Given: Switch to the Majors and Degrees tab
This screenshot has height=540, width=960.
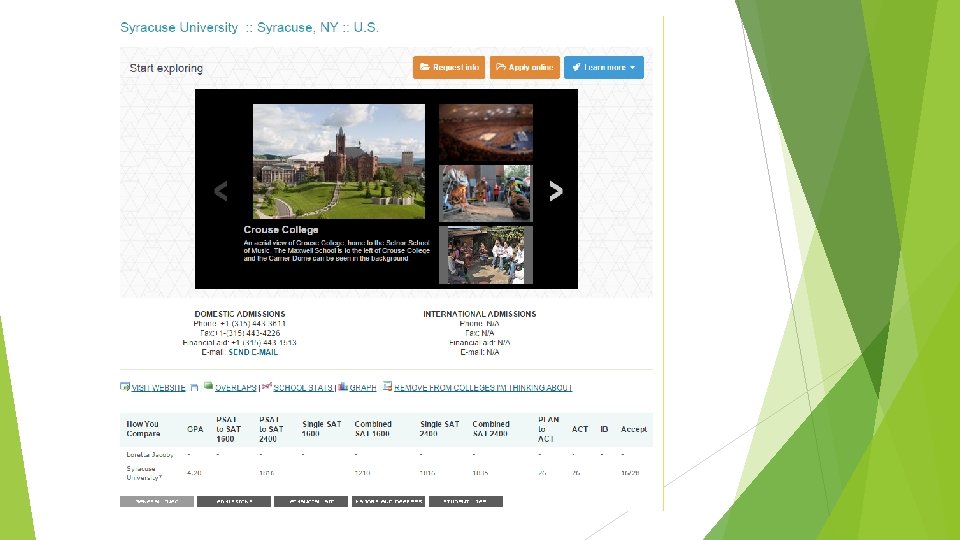Looking at the screenshot, I should (388, 501).
